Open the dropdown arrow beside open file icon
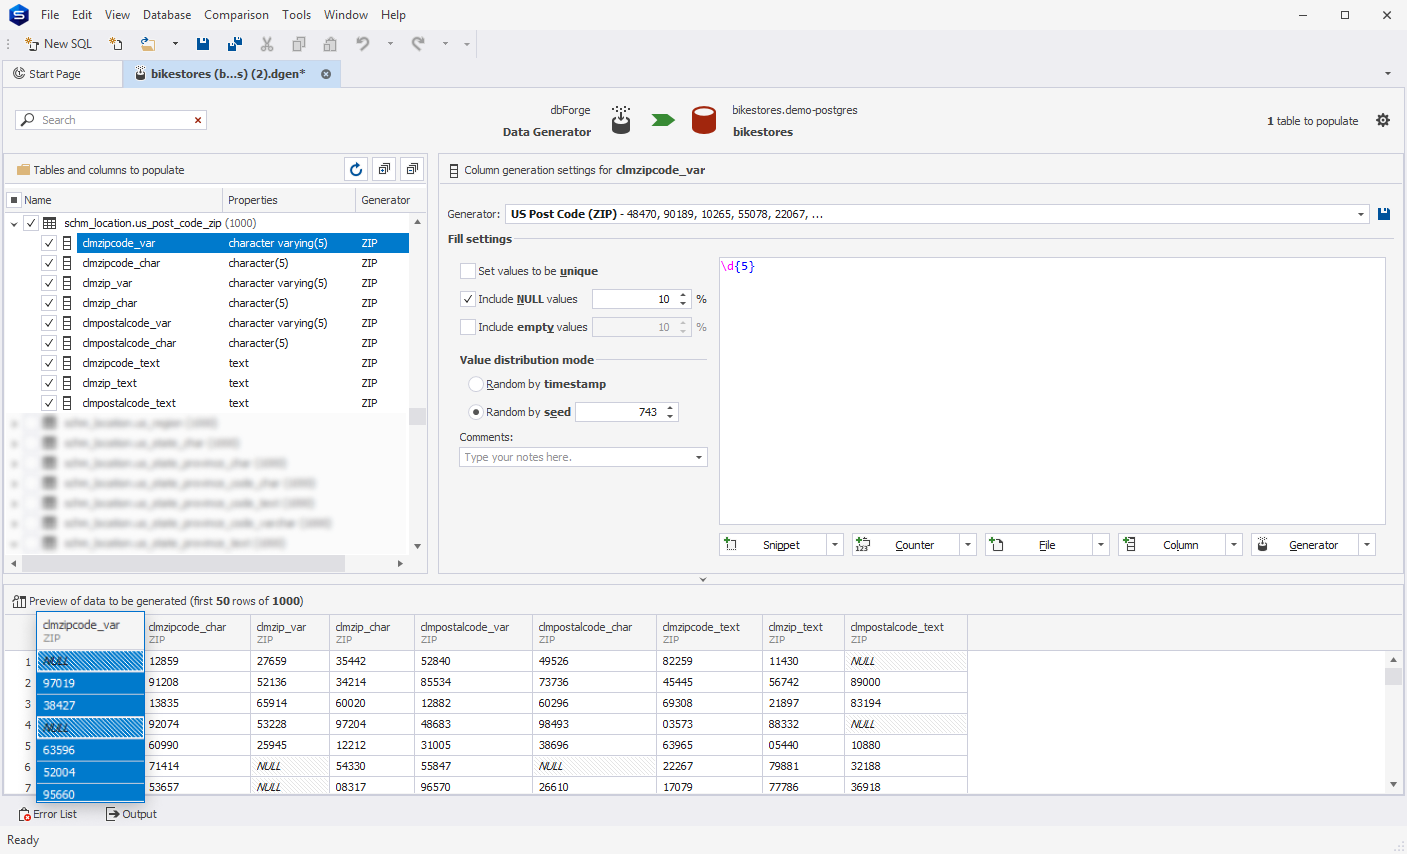The width and height of the screenshot is (1407, 854). click(x=175, y=44)
